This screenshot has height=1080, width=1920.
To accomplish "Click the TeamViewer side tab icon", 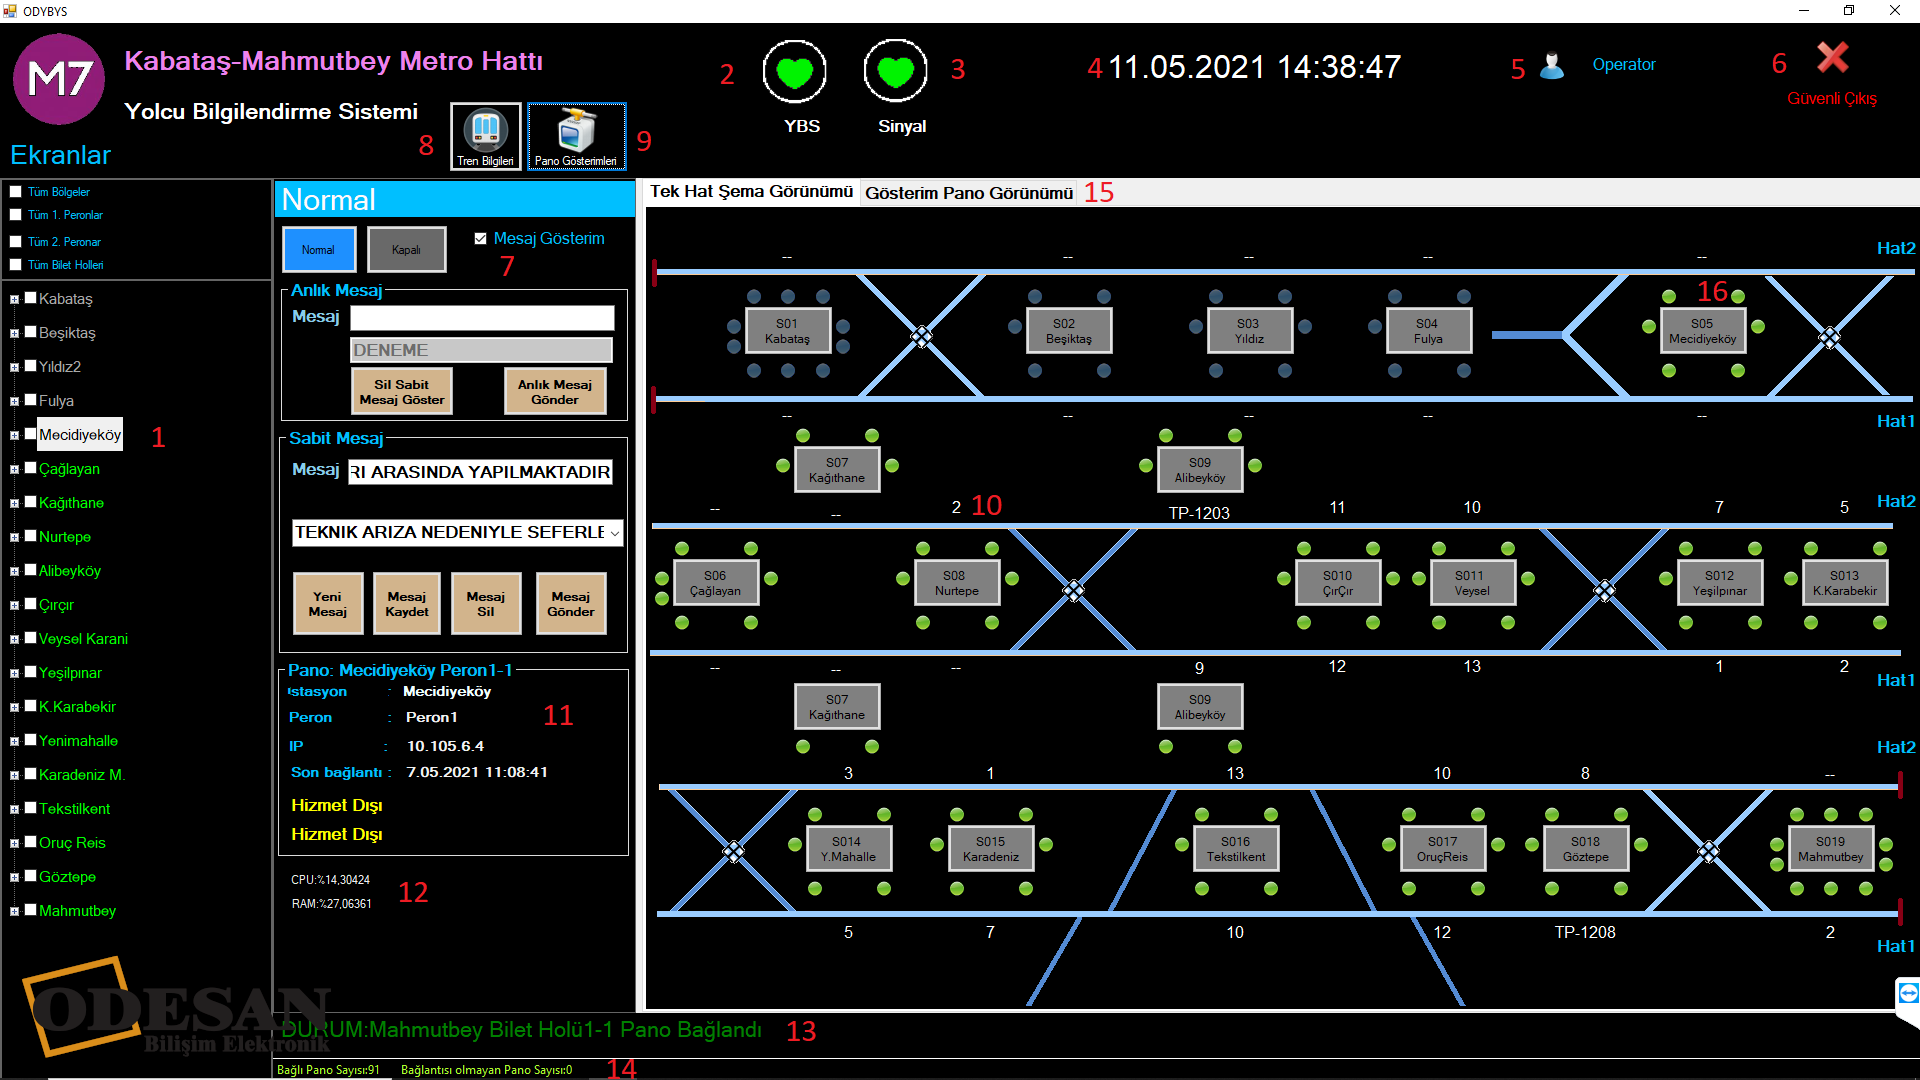I will [1908, 993].
